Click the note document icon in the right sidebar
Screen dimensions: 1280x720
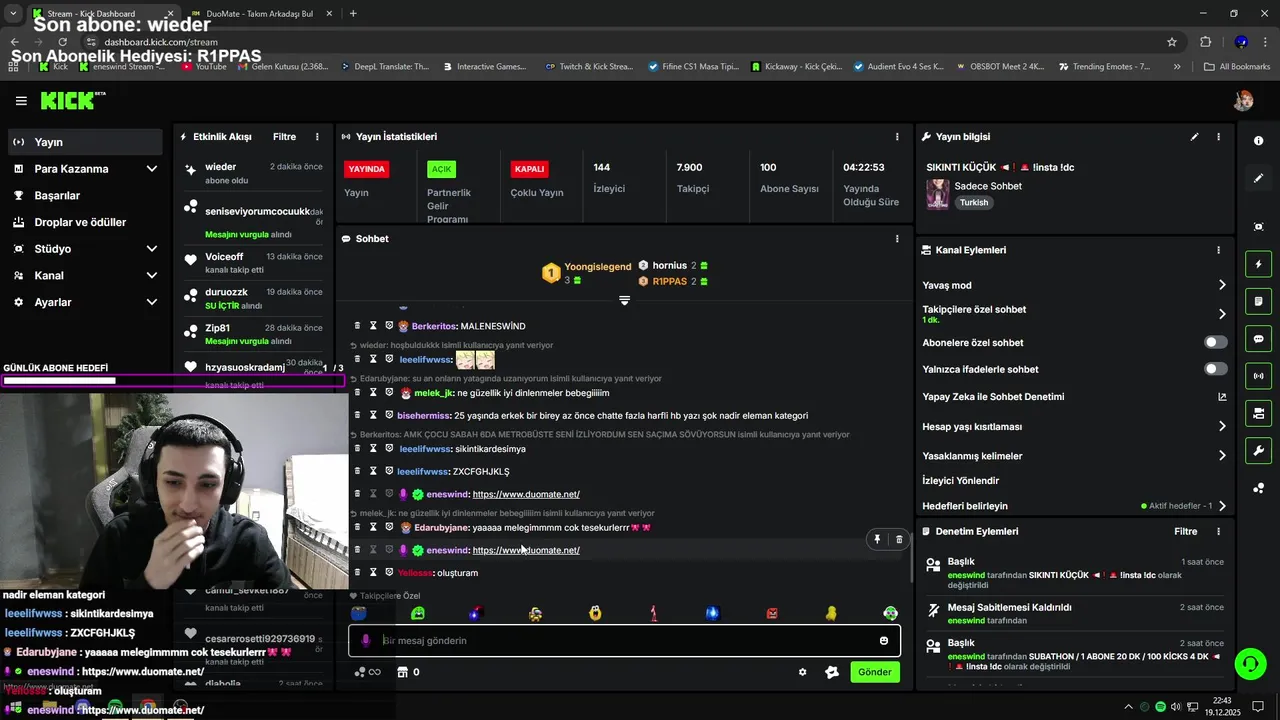pos(1258,301)
